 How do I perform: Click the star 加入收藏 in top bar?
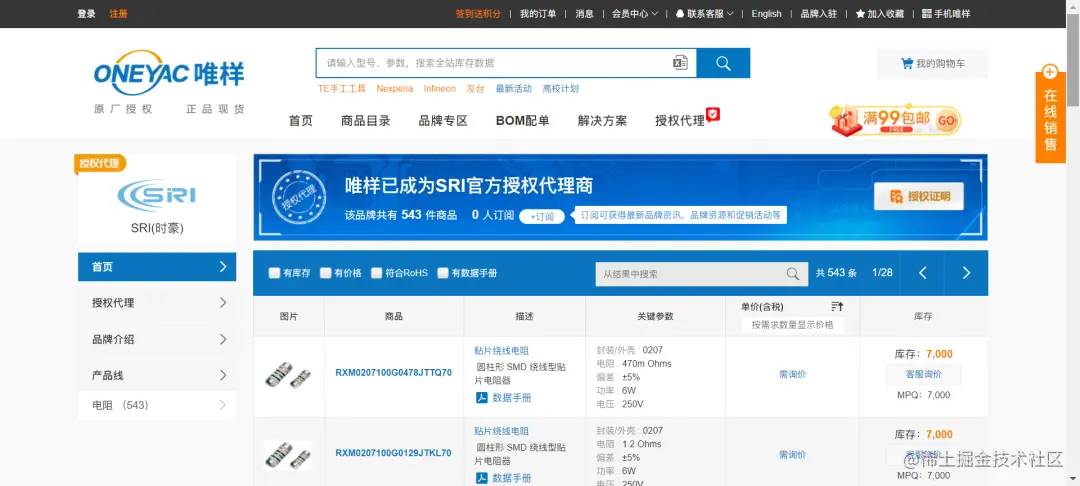[x=880, y=14]
